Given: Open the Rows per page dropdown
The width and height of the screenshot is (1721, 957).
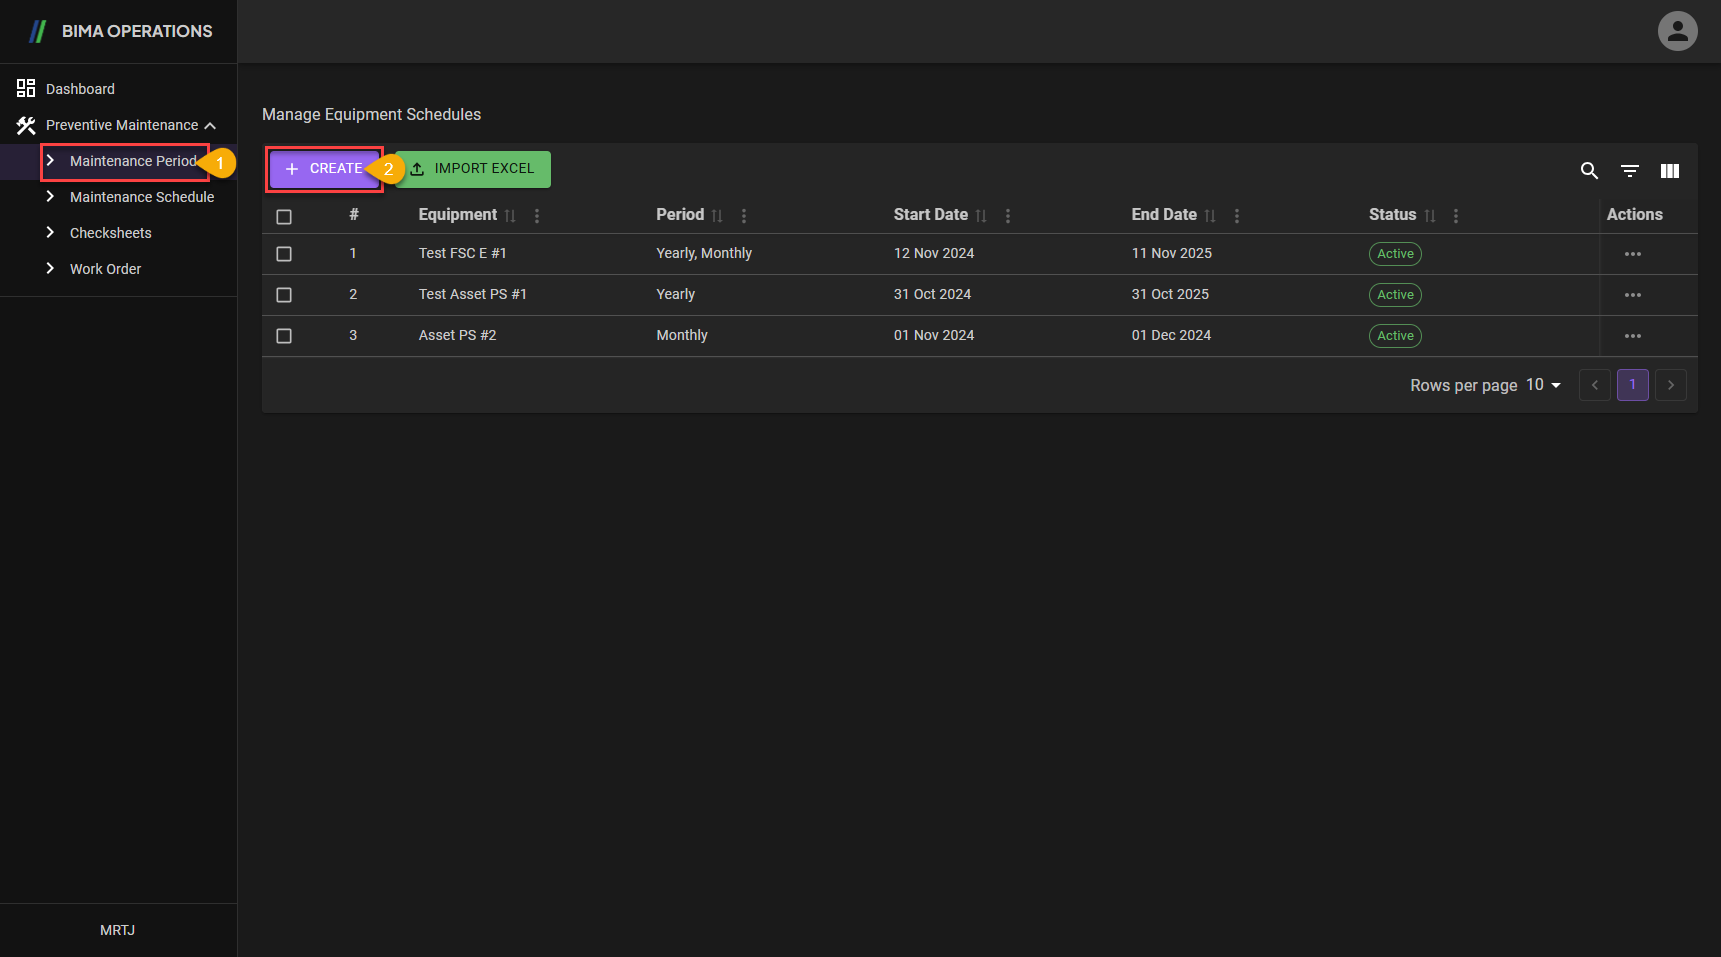Looking at the screenshot, I should 1541,385.
